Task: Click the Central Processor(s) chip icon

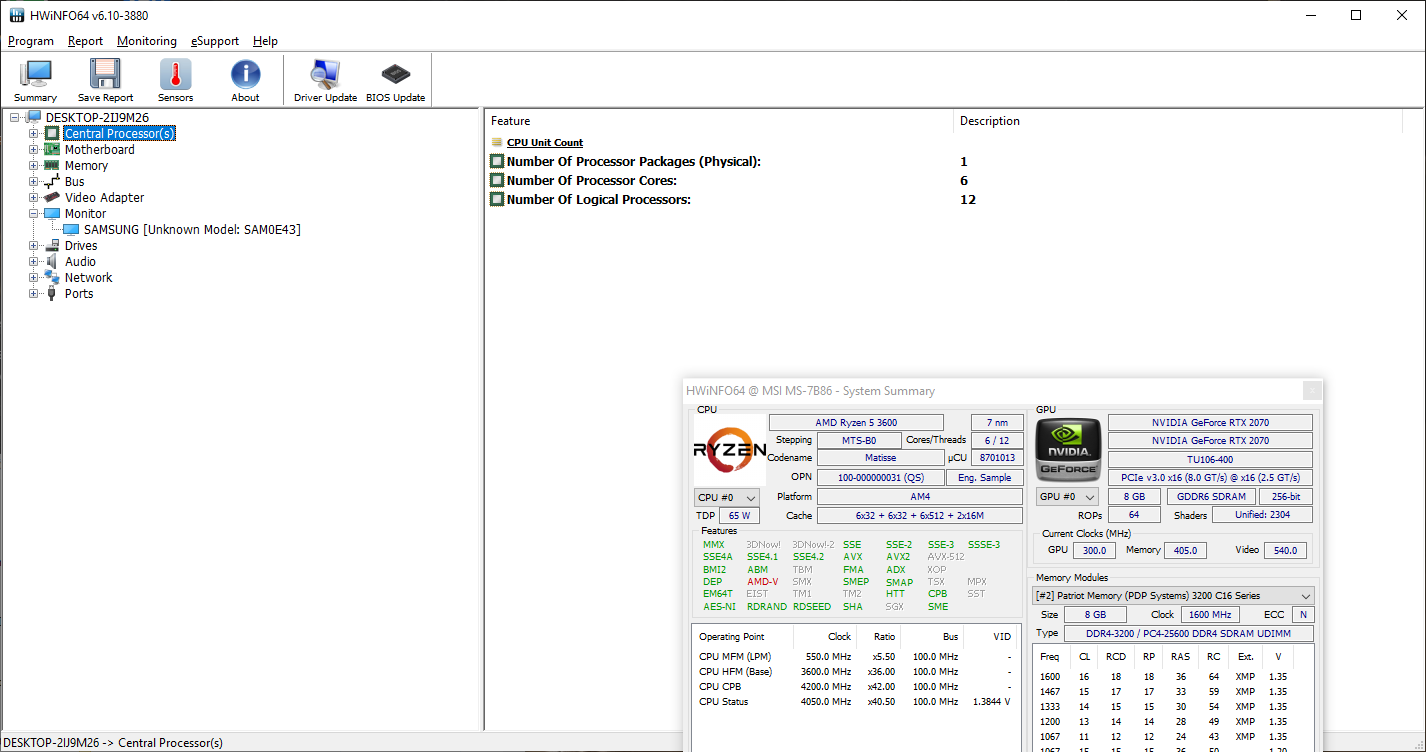Action: coord(52,133)
